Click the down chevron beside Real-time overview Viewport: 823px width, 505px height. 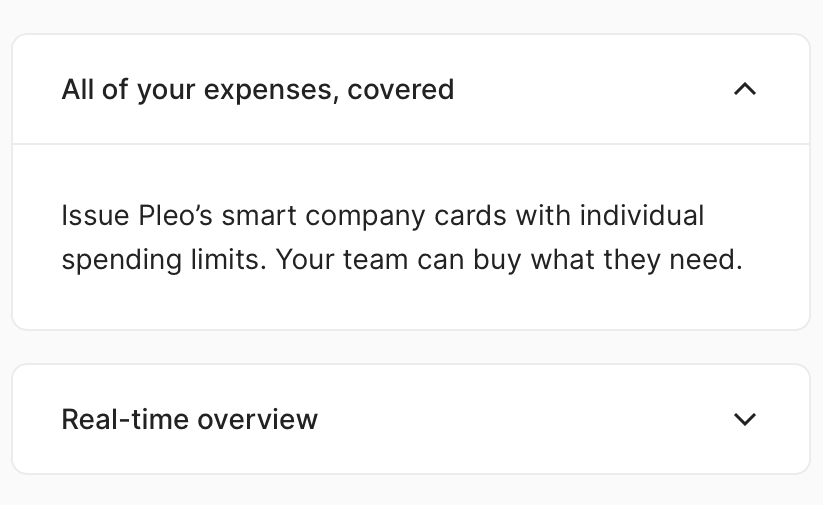(744, 419)
